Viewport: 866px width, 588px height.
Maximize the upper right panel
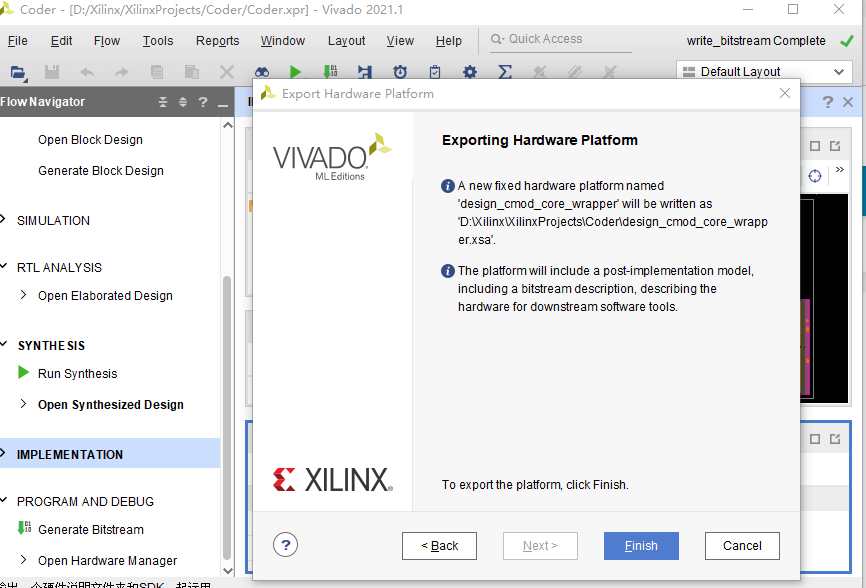pos(815,146)
